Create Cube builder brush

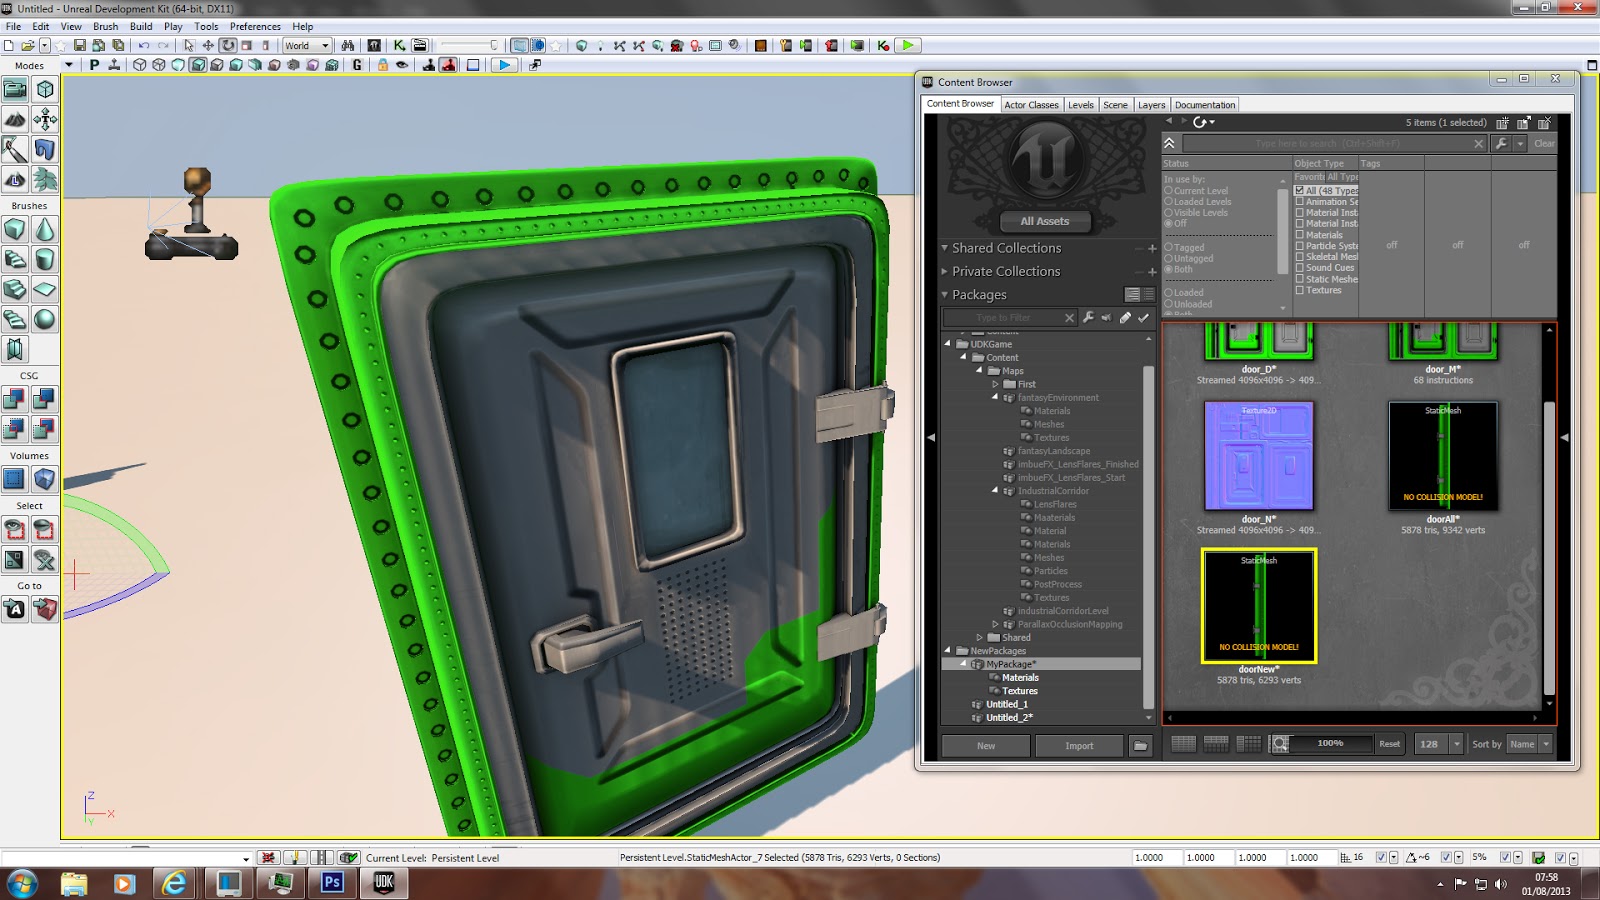(x=15, y=229)
